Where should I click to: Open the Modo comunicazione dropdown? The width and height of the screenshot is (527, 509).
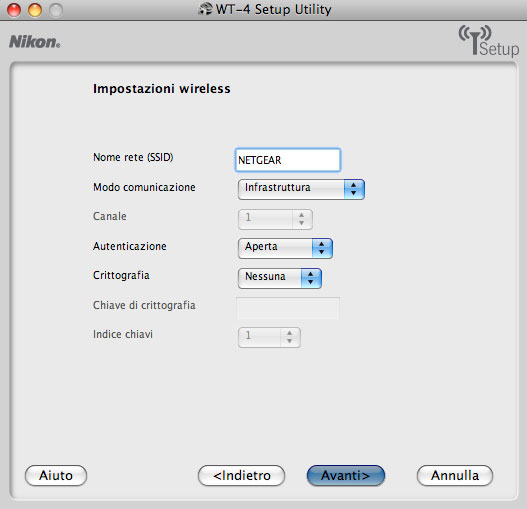301,189
